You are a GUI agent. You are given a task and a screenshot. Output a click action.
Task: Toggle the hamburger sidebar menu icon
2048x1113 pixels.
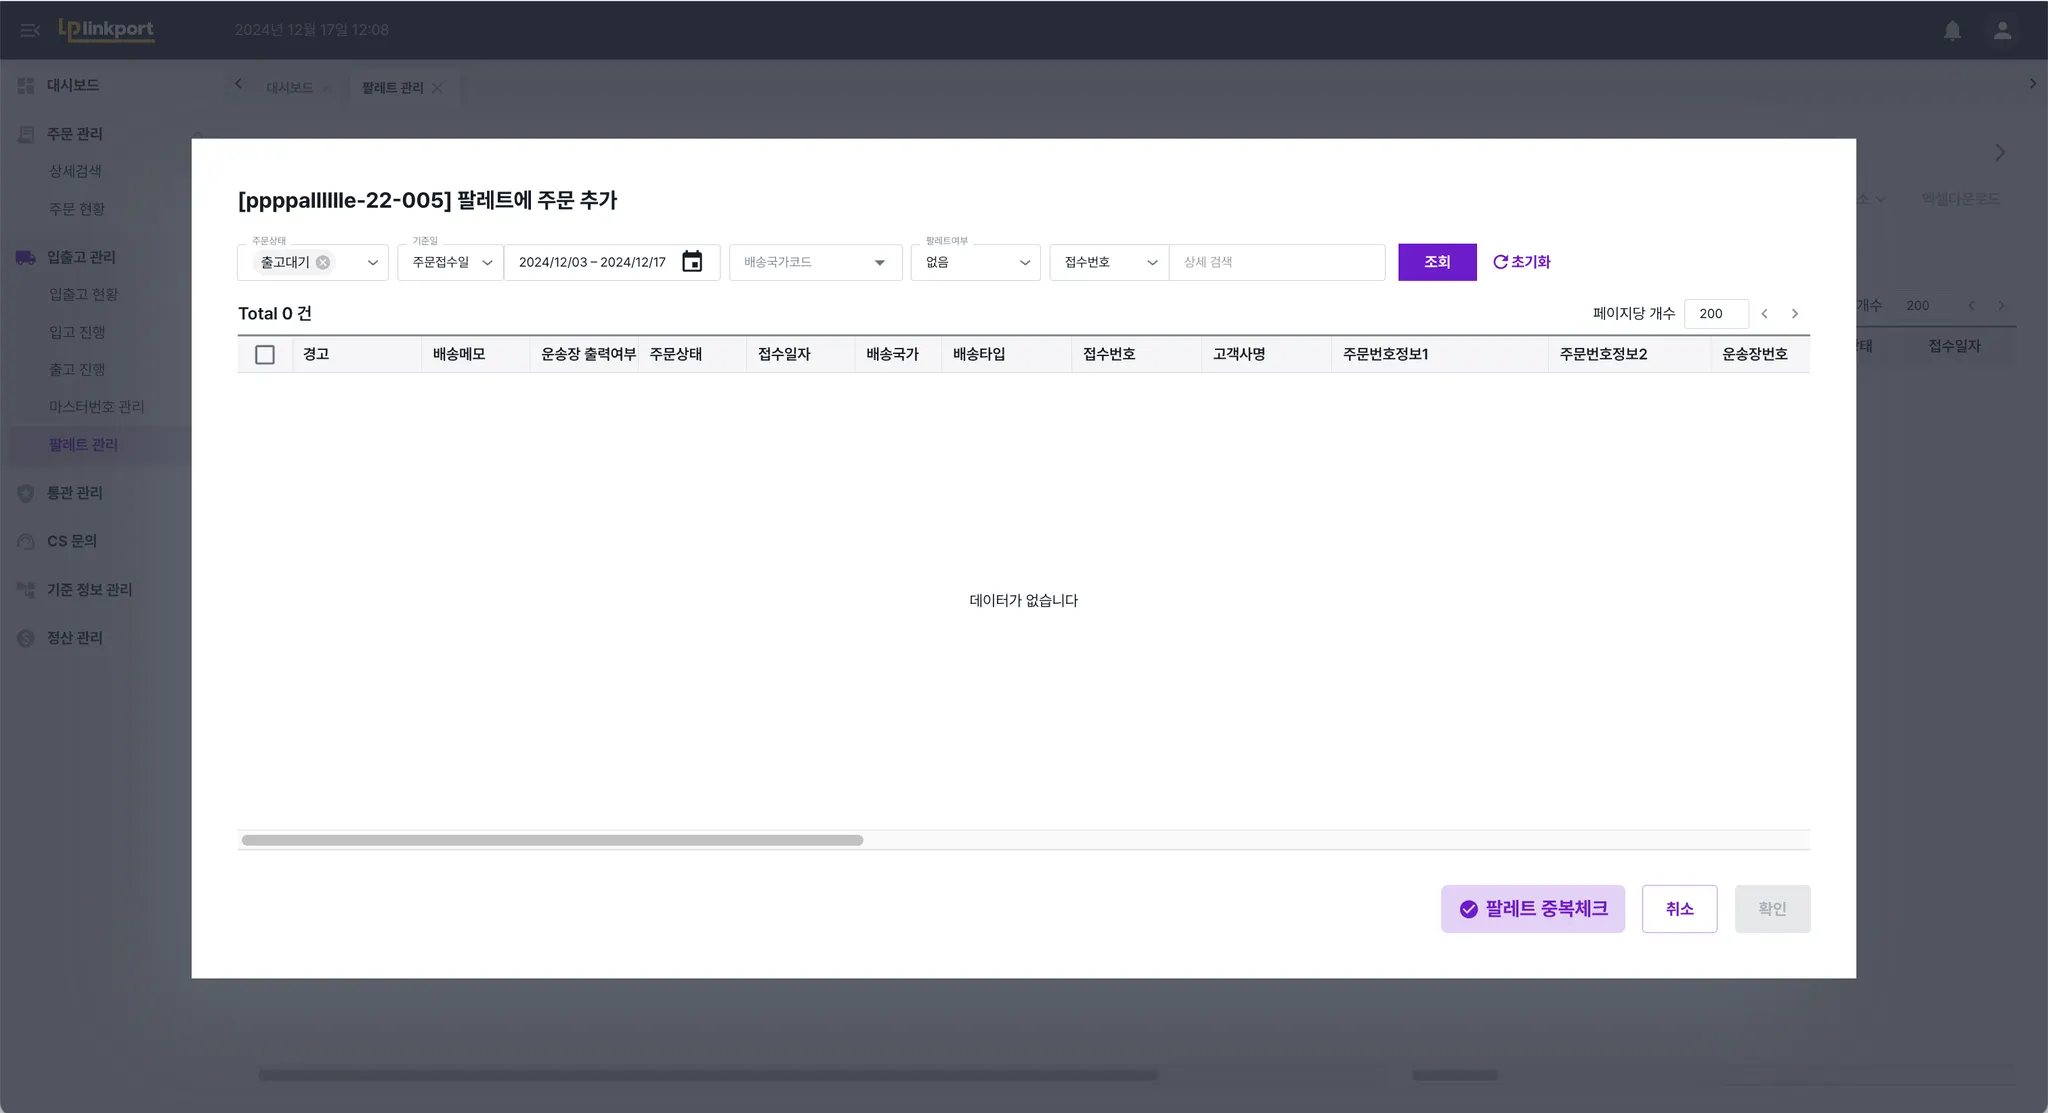(29, 30)
